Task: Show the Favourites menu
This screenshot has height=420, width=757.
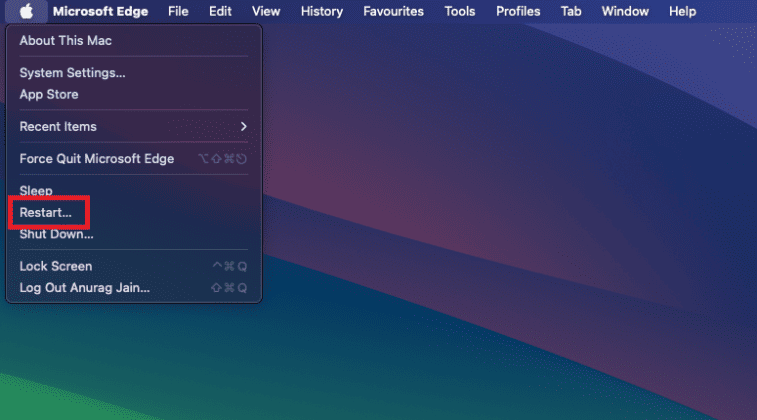Action: 393,11
